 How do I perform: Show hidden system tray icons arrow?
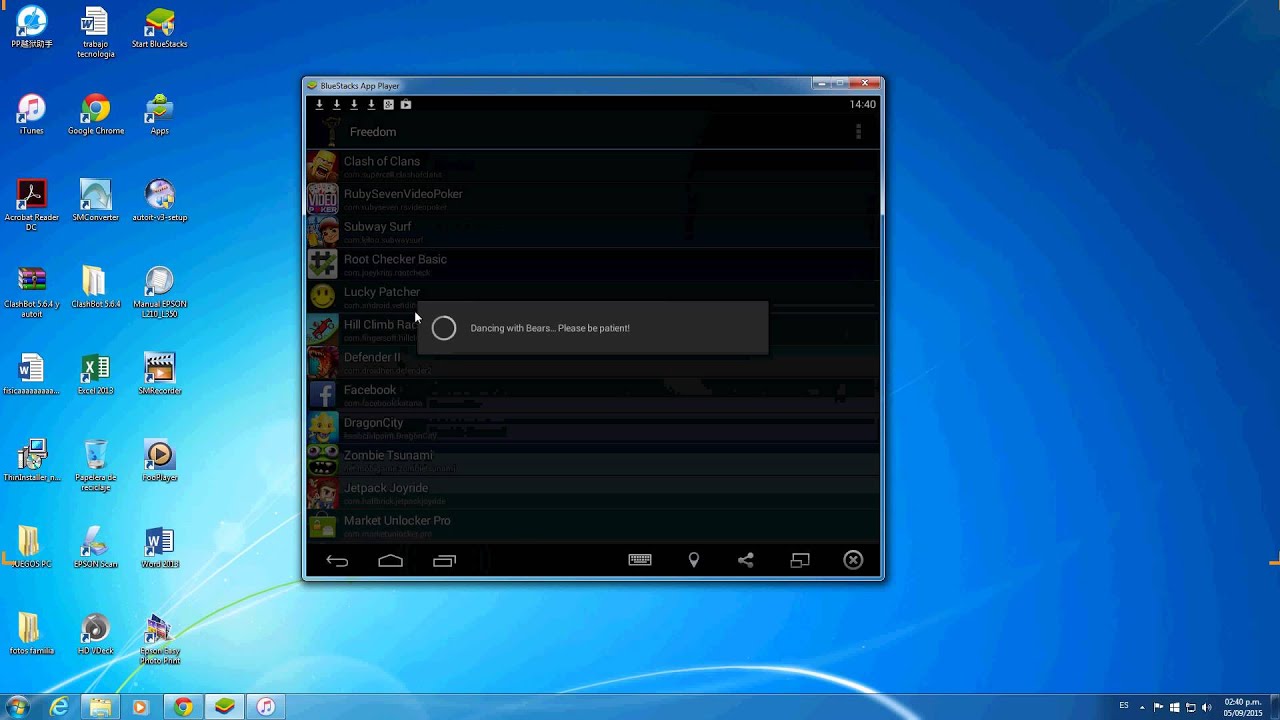pos(1142,707)
